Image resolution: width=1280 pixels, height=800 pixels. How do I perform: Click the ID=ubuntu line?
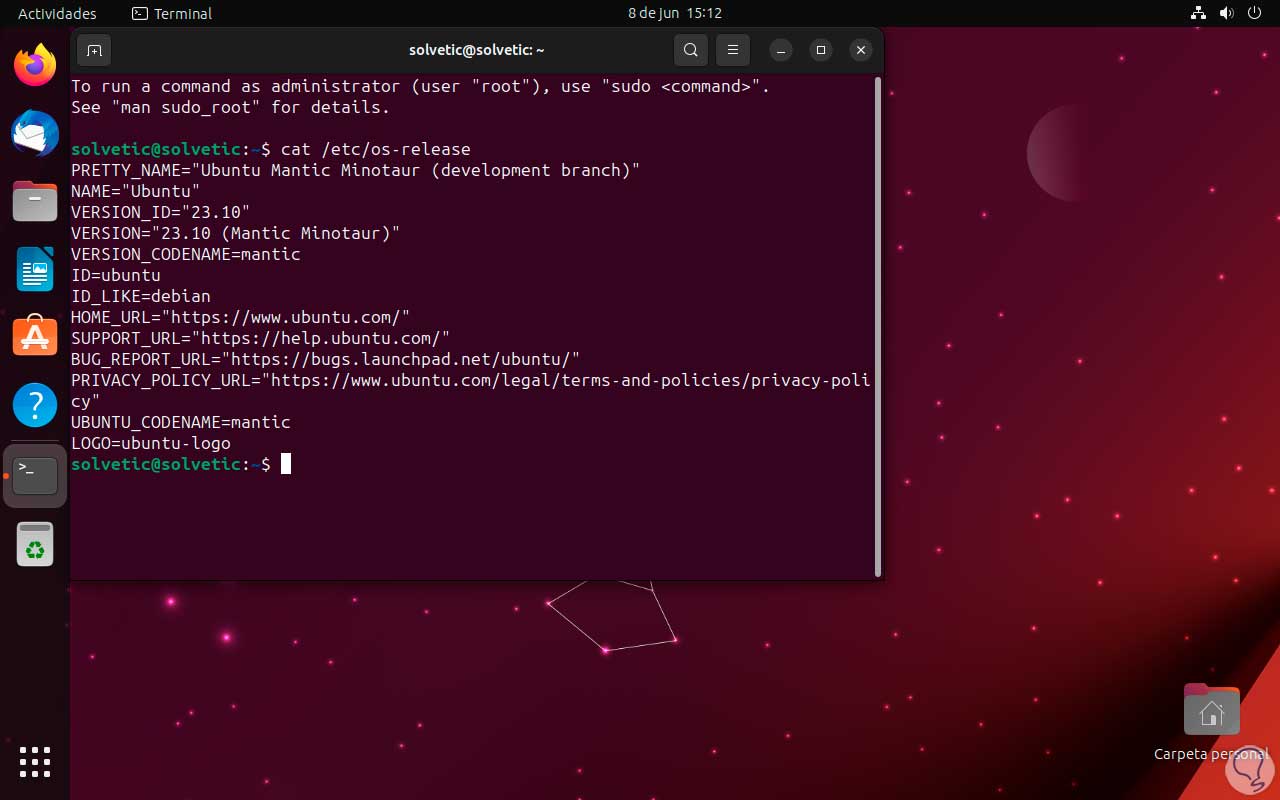(x=116, y=275)
